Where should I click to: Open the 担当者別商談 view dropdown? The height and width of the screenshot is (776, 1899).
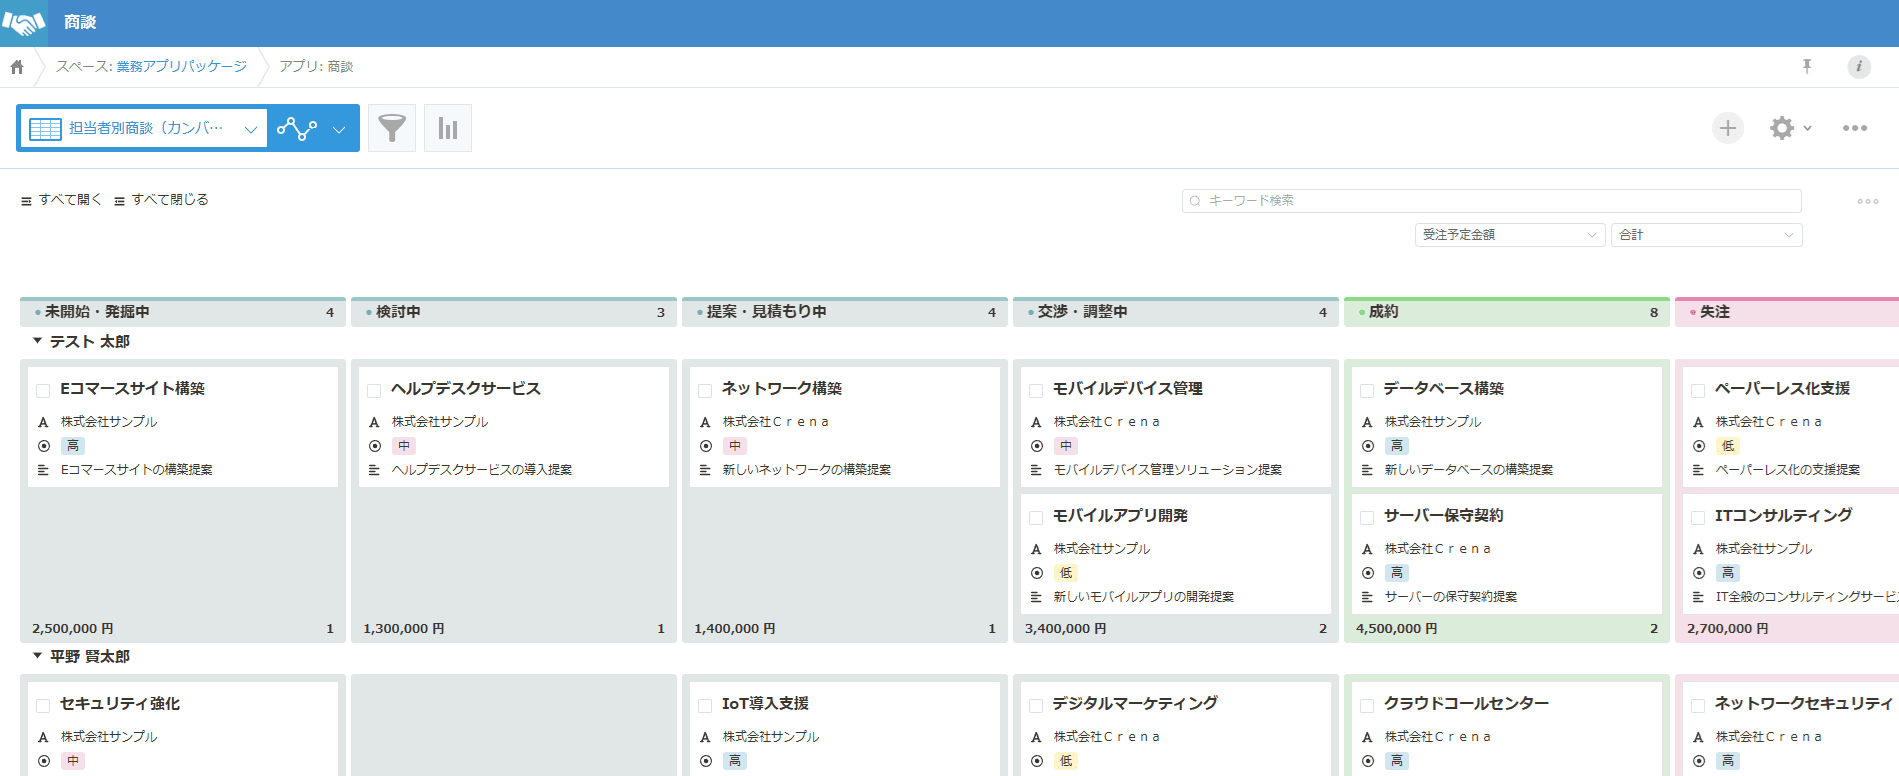pyautogui.click(x=143, y=128)
